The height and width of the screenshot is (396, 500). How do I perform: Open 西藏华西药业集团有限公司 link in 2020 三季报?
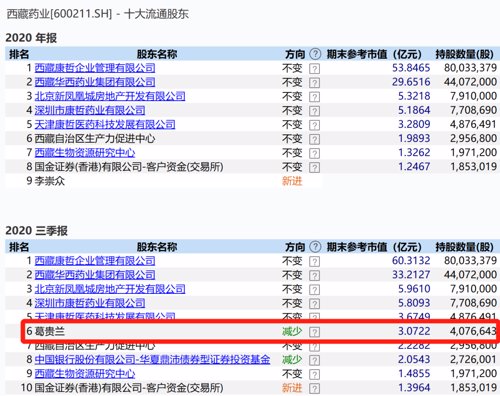(x=95, y=275)
